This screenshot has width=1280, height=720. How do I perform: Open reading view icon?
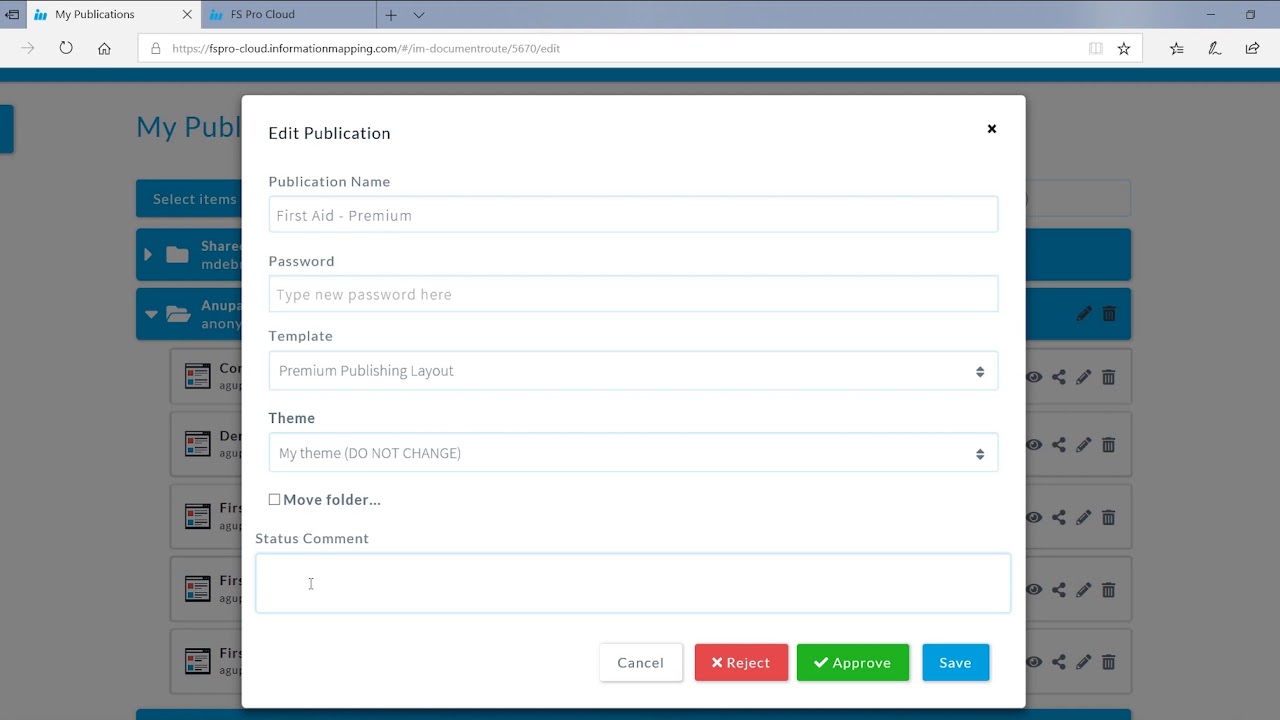click(1096, 48)
